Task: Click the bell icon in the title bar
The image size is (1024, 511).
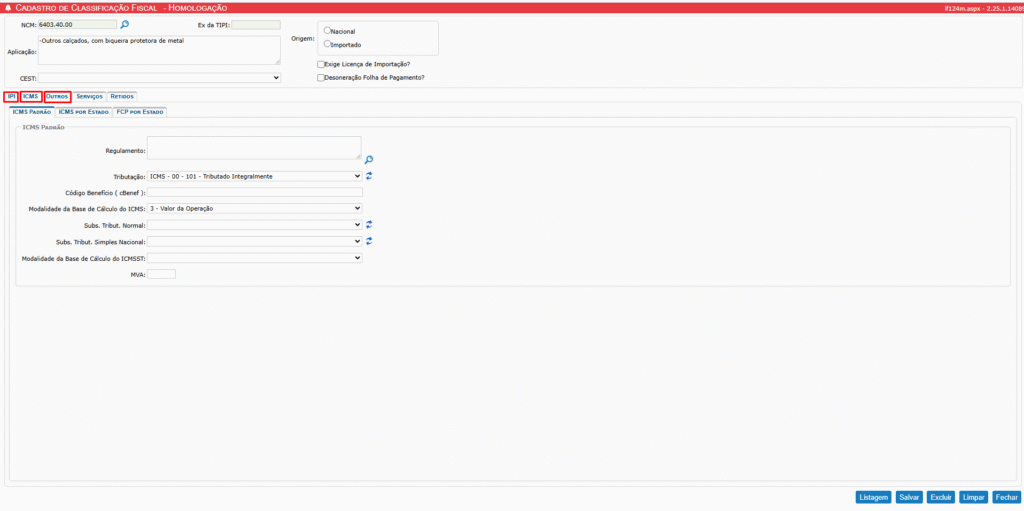Action: 8,7
